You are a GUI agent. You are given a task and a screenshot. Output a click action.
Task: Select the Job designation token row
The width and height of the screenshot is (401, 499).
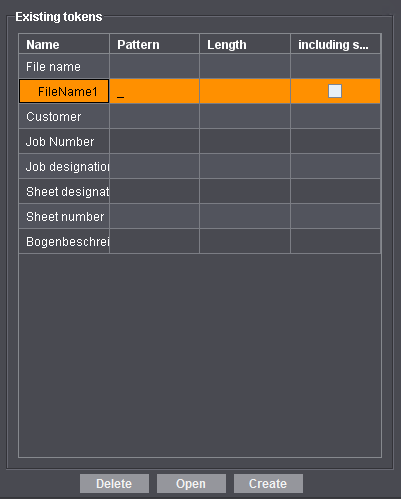point(200,166)
